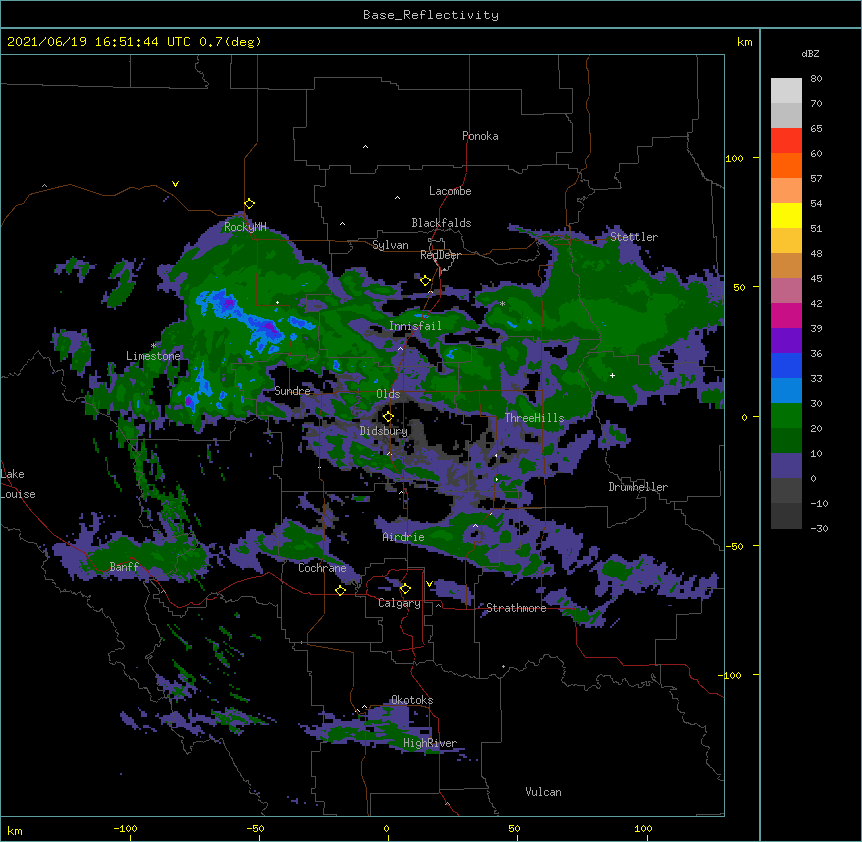This screenshot has height=842, width=862.
Task: Click the Banff map label
Action: tap(124, 567)
